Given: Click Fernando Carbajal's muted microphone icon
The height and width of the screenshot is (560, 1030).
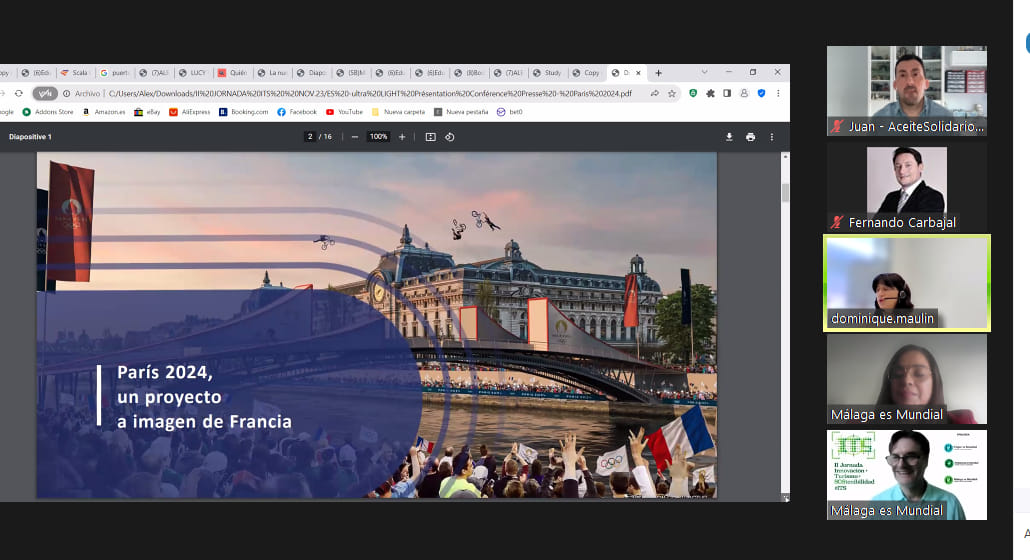Looking at the screenshot, I should point(837,223).
